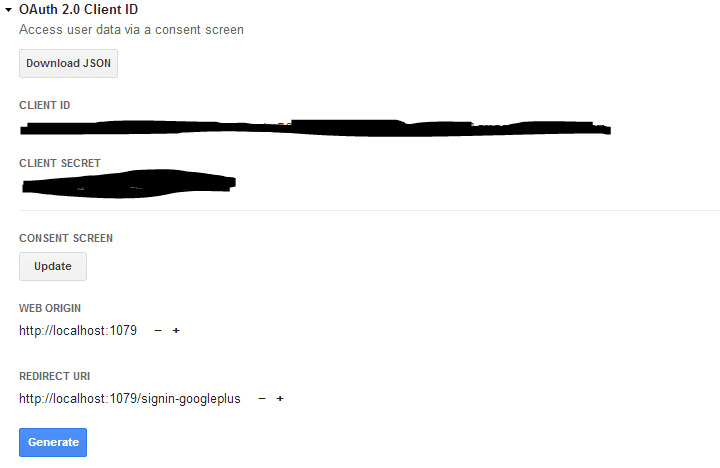Click the blacked-out Client Secret value
Image resolution: width=720 pixels, height=468 pixels.
click(x=129, y=184)
